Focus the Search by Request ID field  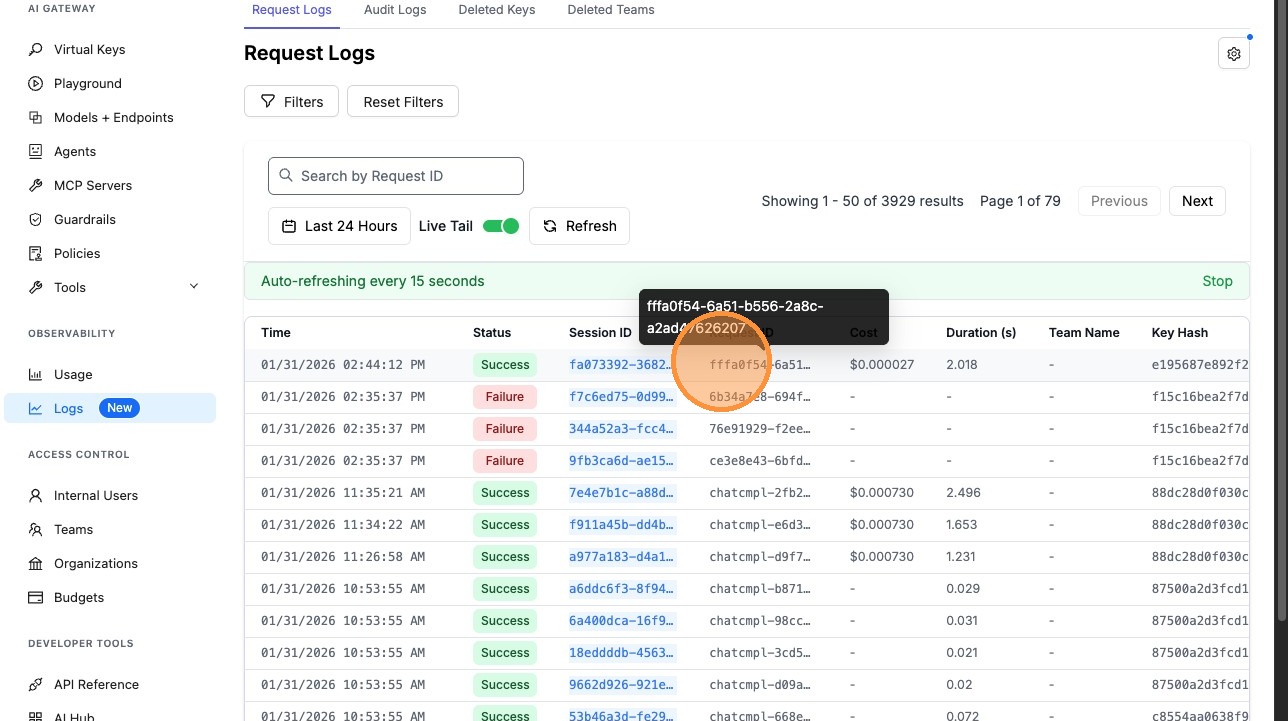(x=396, y=176)
